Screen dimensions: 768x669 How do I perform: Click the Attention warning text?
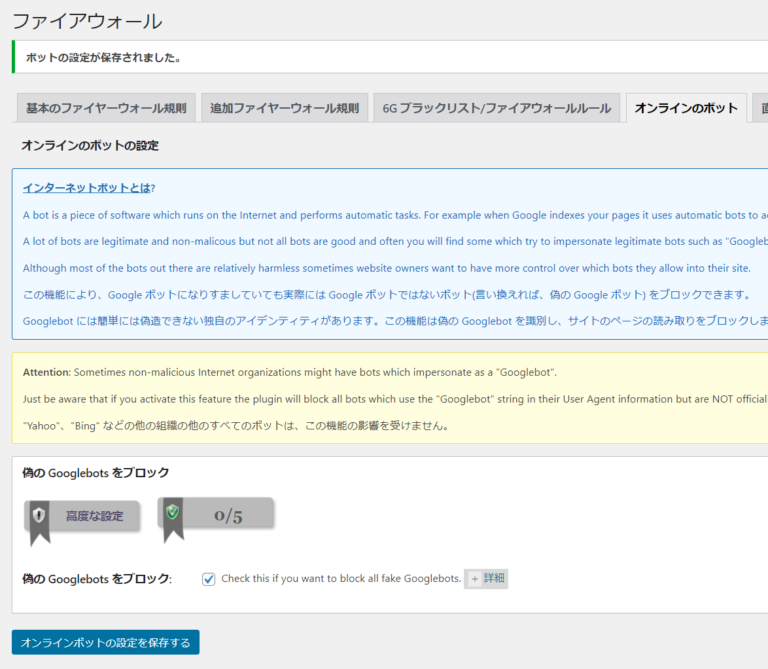click(x=289, y=372)
